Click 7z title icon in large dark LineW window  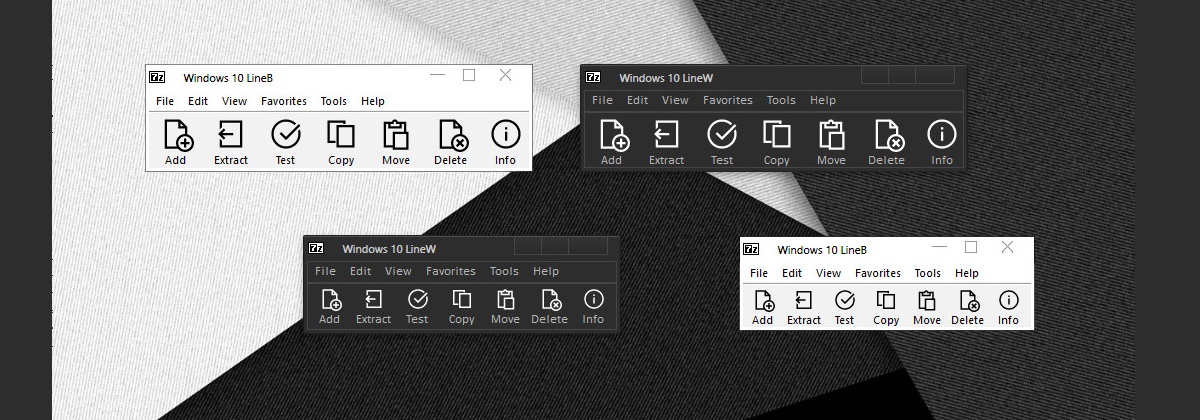coord(594,77)
